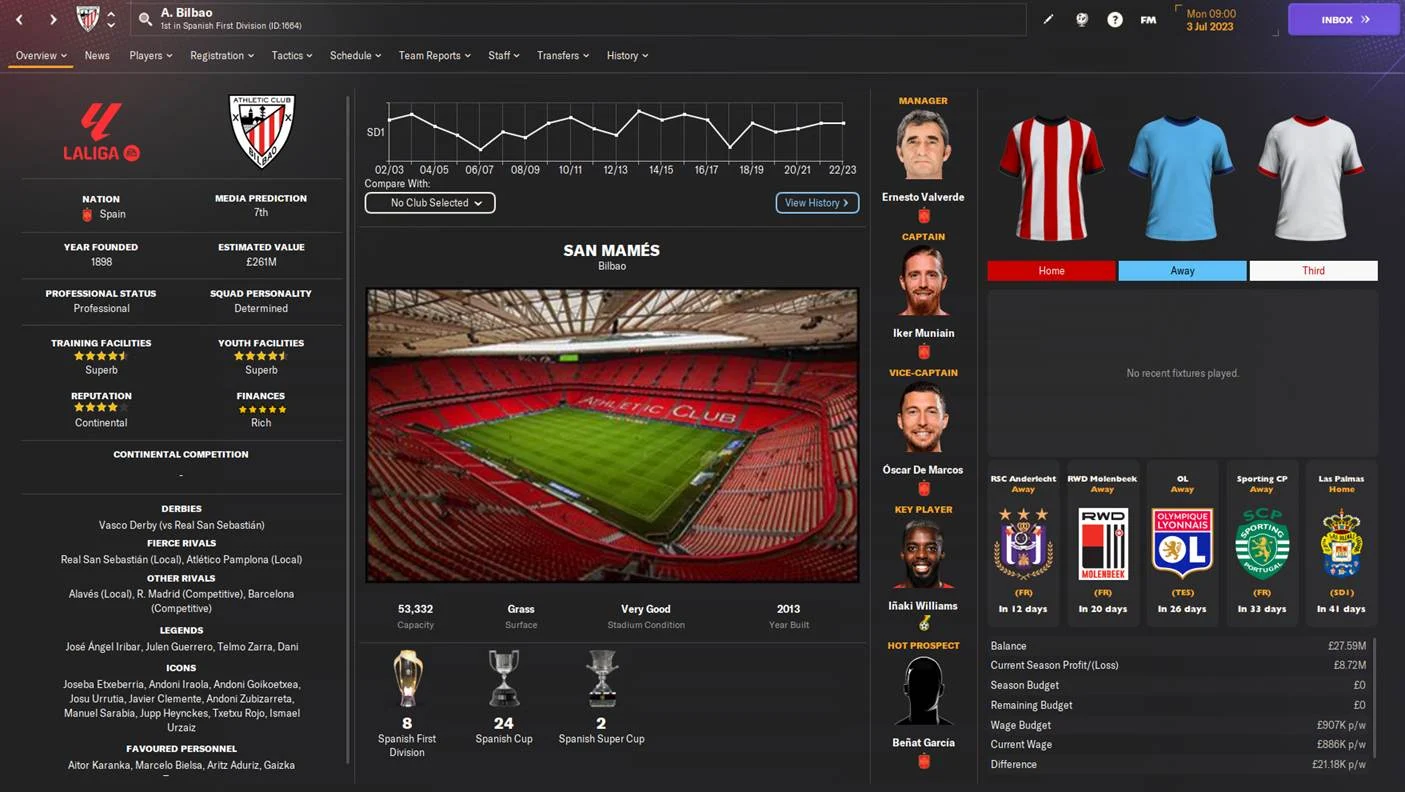
Task: Click the View History button
Action: 817,203
